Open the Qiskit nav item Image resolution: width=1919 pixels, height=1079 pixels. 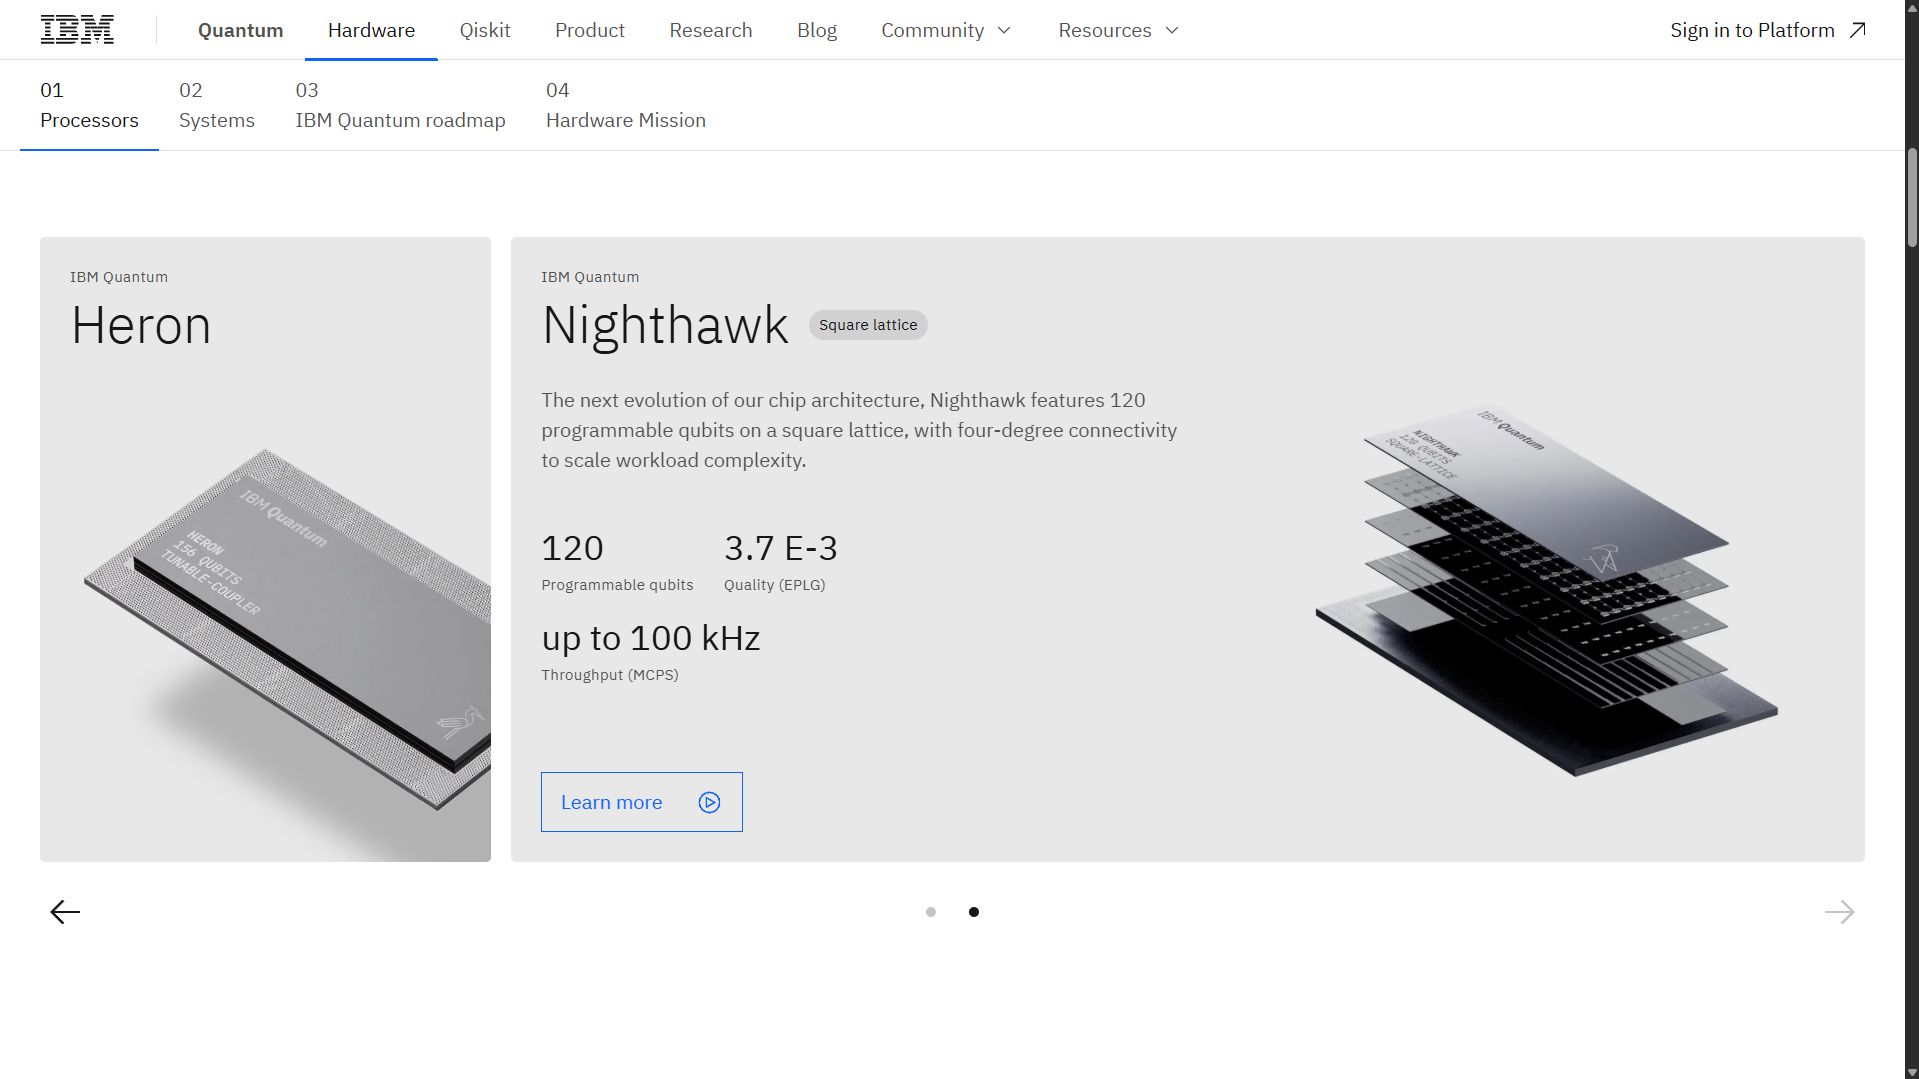click(x=485, y=30)
